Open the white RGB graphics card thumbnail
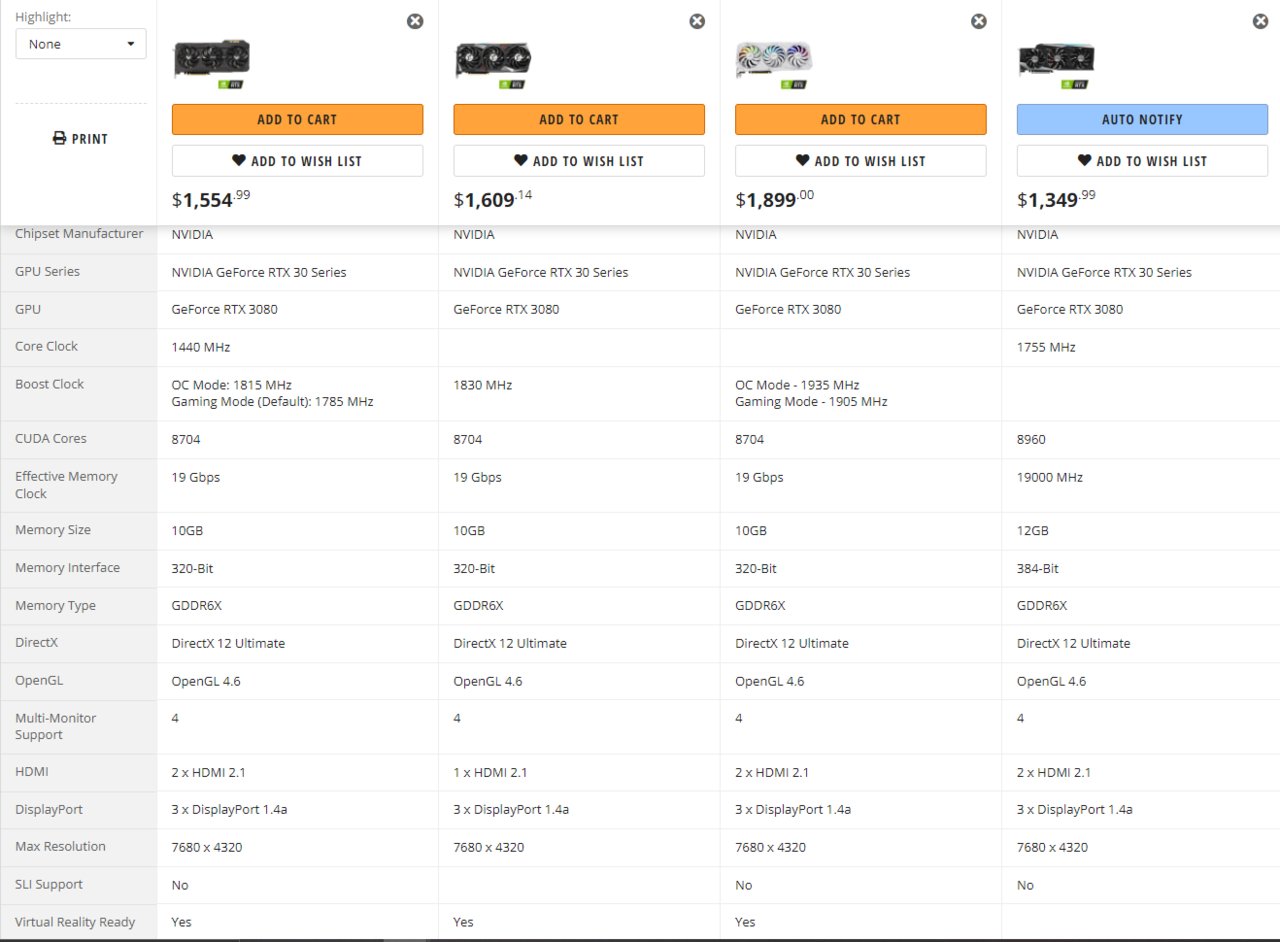 (774, 61)
